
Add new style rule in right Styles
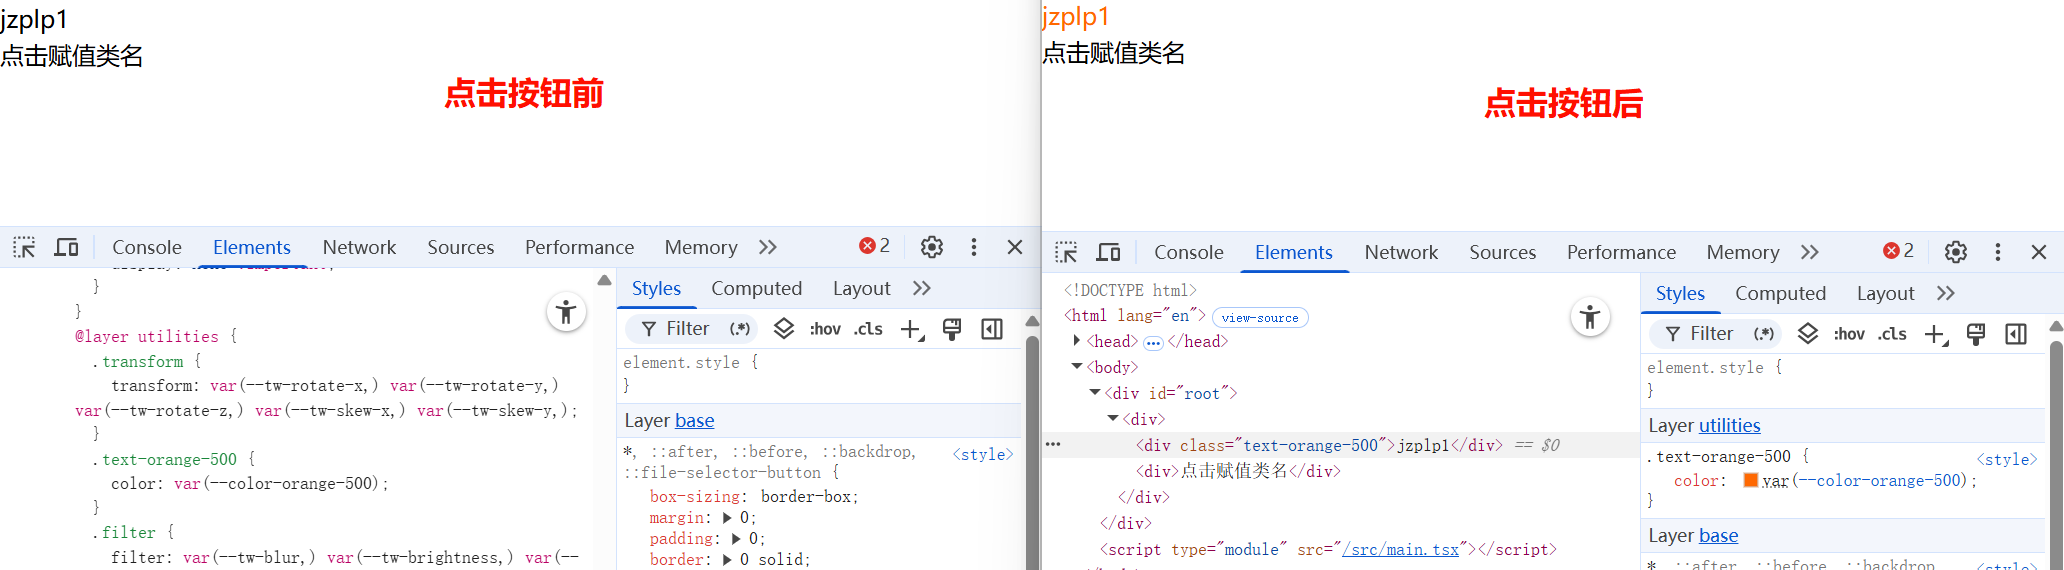pos(1936,334)
